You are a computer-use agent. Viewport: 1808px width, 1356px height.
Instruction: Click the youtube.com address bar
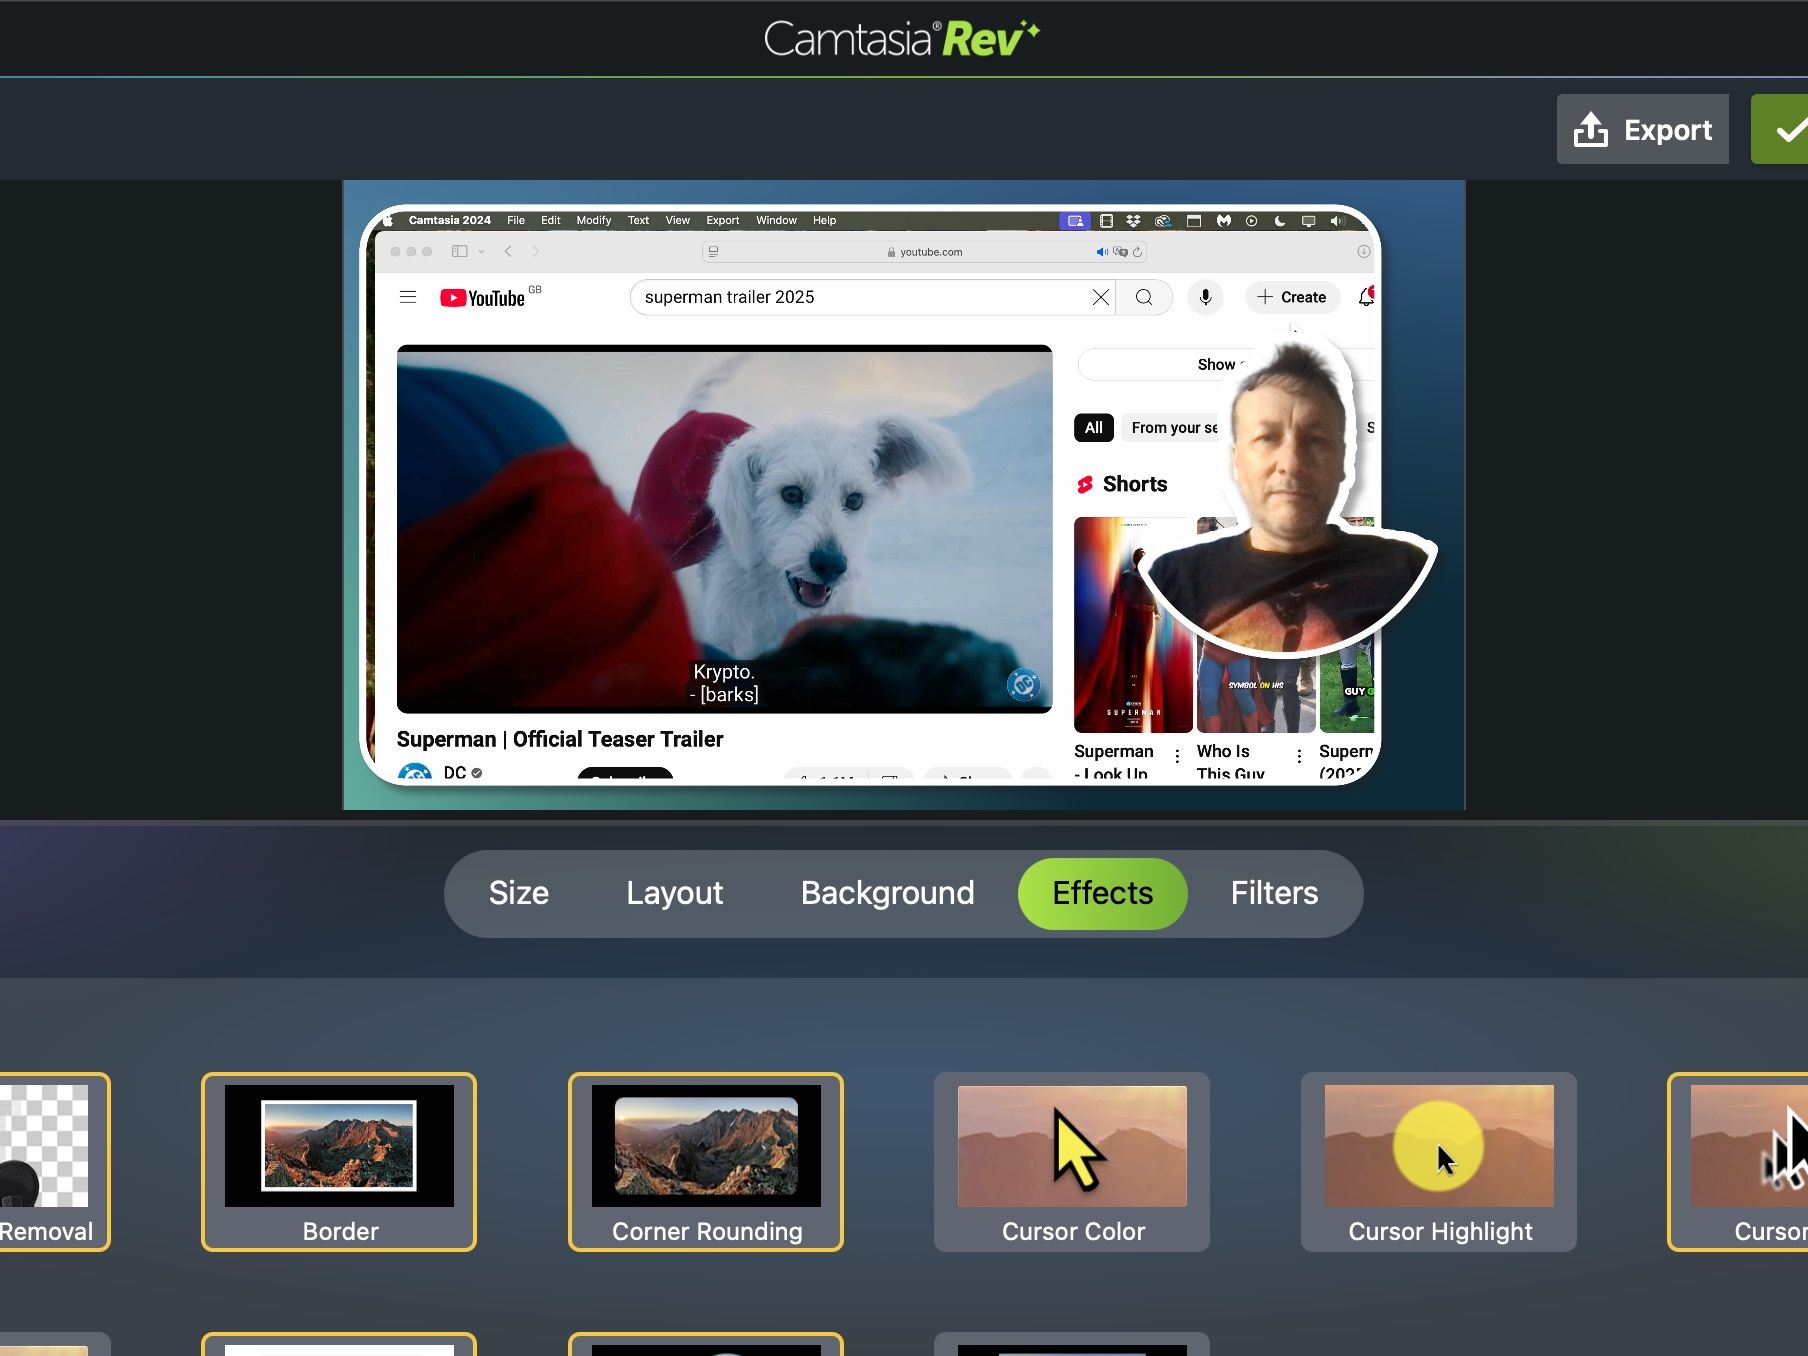925,252
